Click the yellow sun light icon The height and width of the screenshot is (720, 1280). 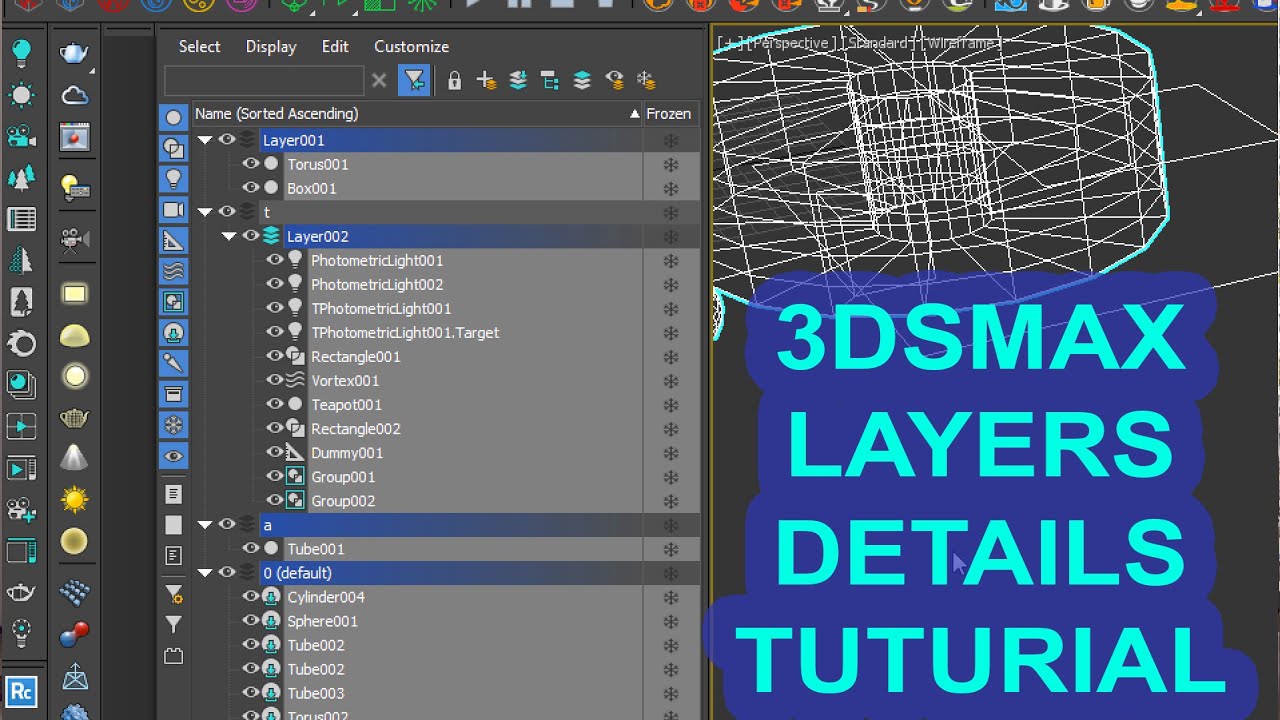pyautogui.click(x=74, y=499)
